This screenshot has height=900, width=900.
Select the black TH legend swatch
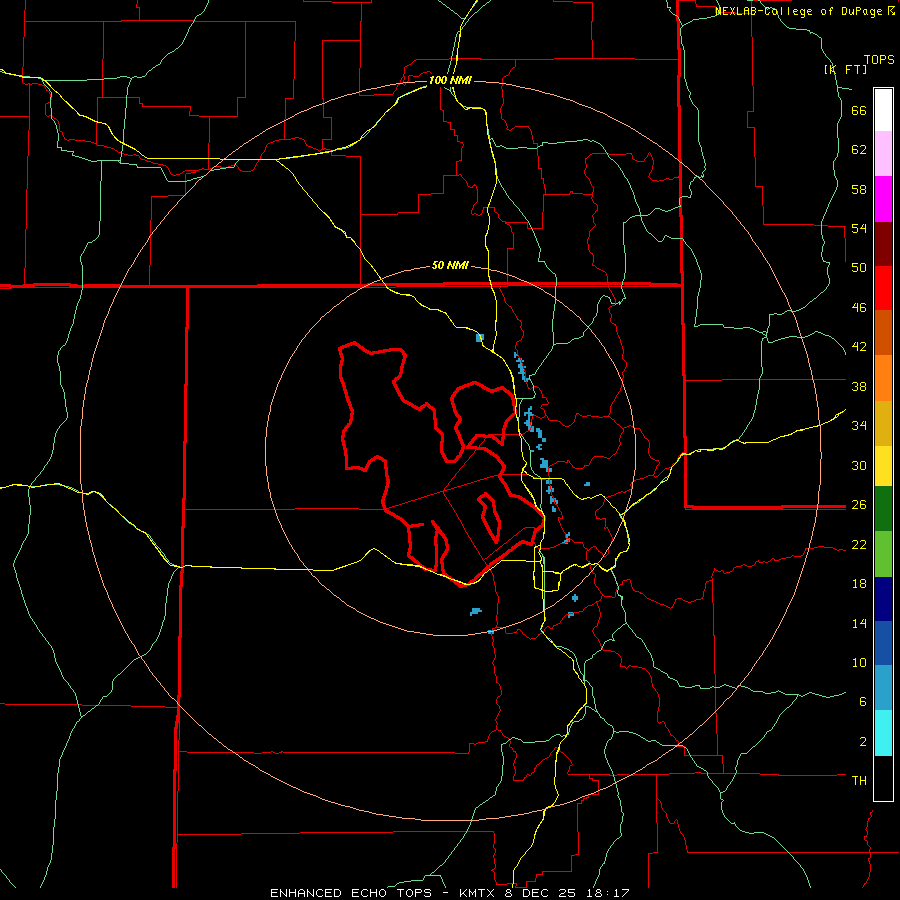[x=883, y=778]
